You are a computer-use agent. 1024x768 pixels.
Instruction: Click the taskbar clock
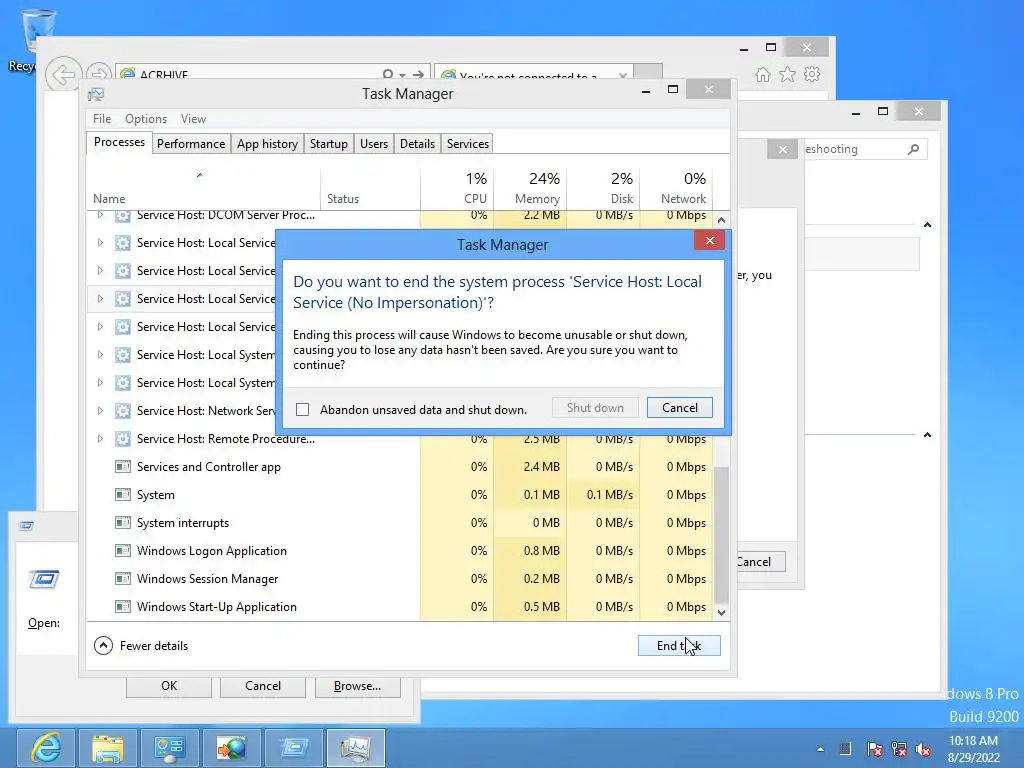[x=974, y=749]
